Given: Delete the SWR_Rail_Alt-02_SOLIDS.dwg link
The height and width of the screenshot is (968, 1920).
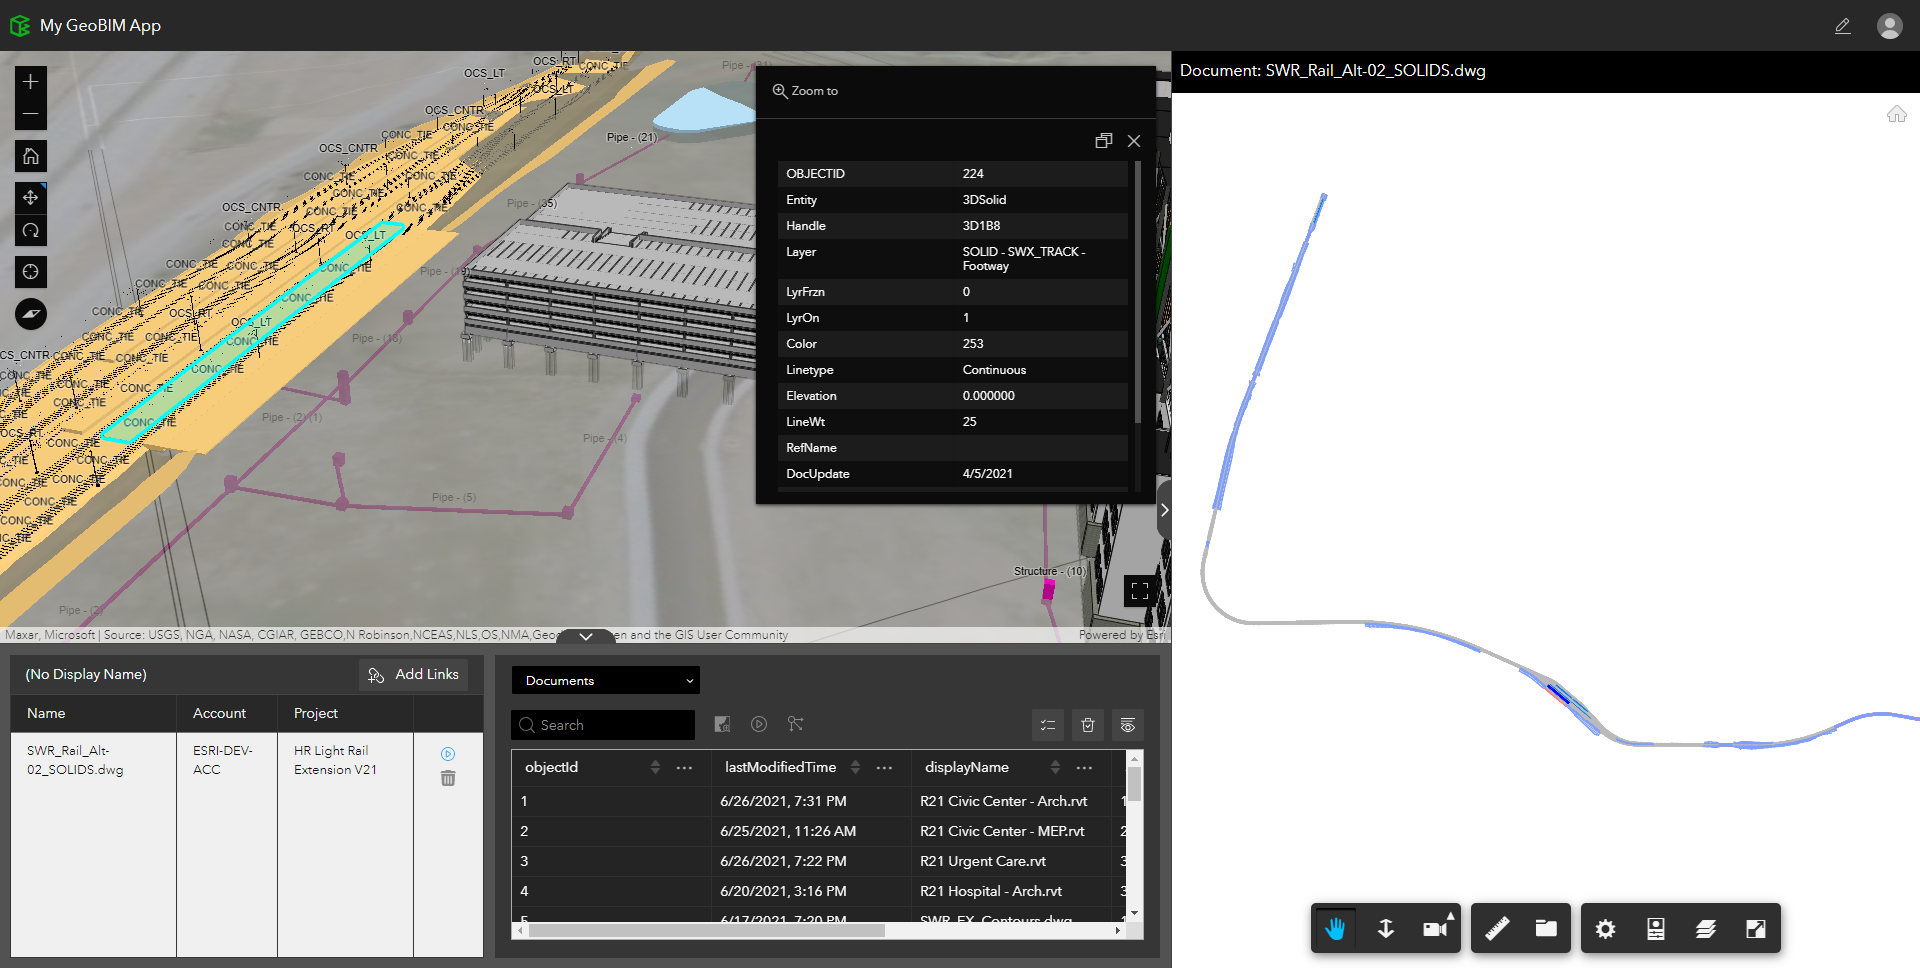Looking at the screenshot, I should (x=448, y=778).
